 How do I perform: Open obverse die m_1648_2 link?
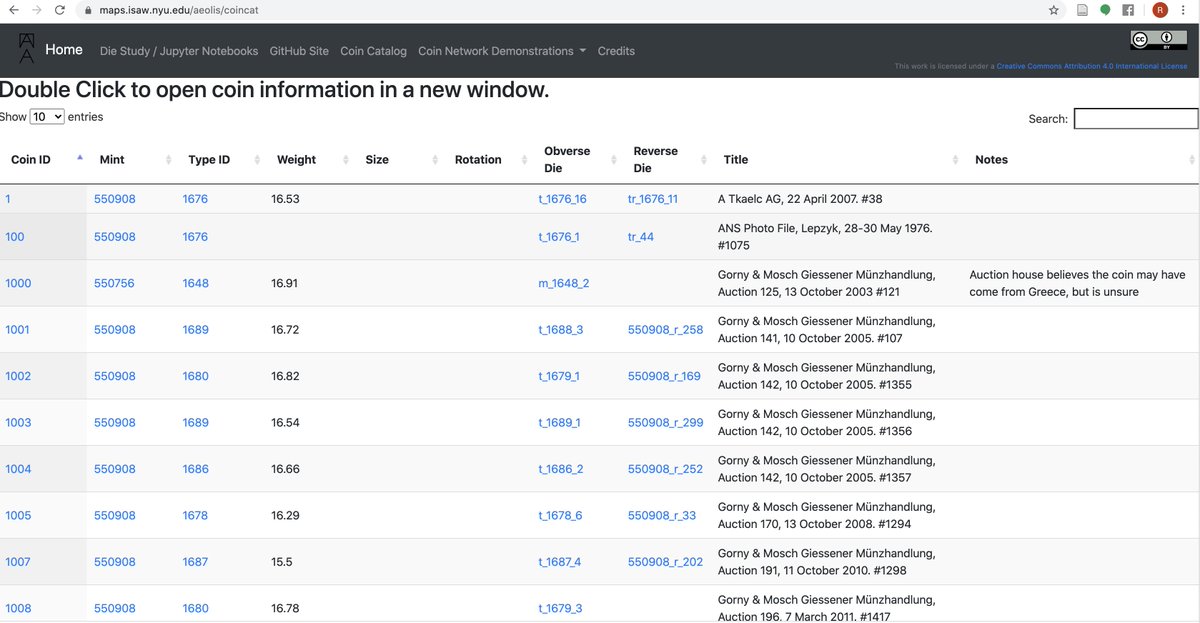pos(564,283)
